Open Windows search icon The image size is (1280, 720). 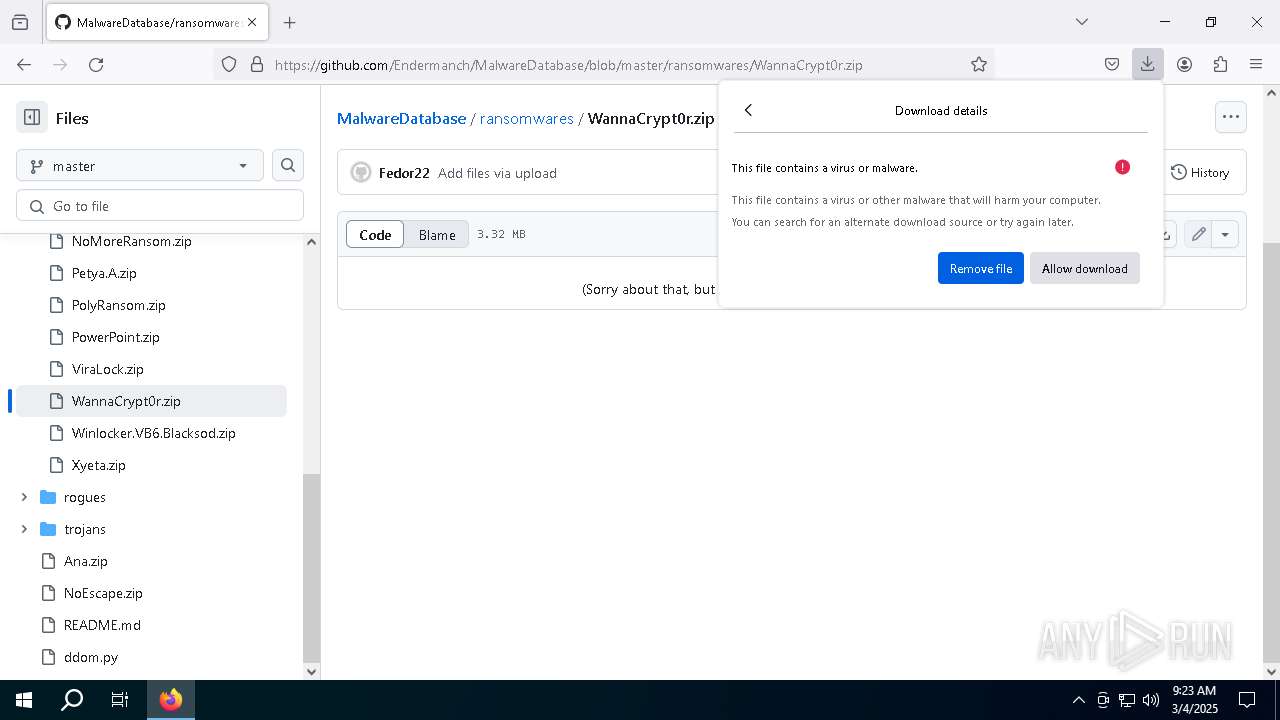coord(72,700)
